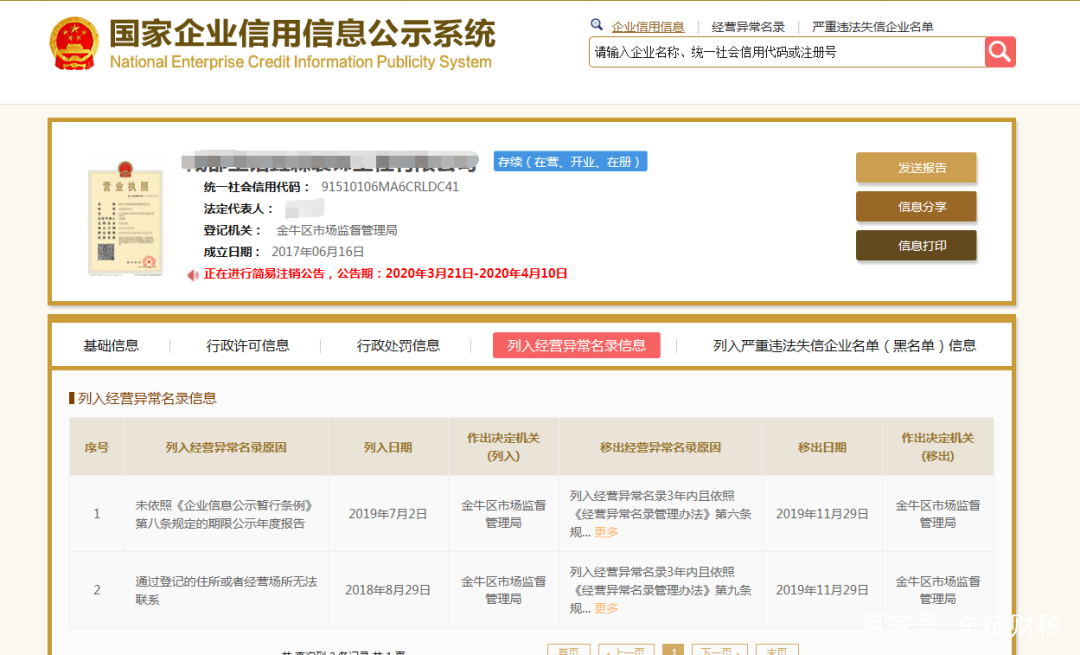1080x655 pixels.
Task: Select the 存续（在营、开业、在册）status badge
Action: [569, 161]
